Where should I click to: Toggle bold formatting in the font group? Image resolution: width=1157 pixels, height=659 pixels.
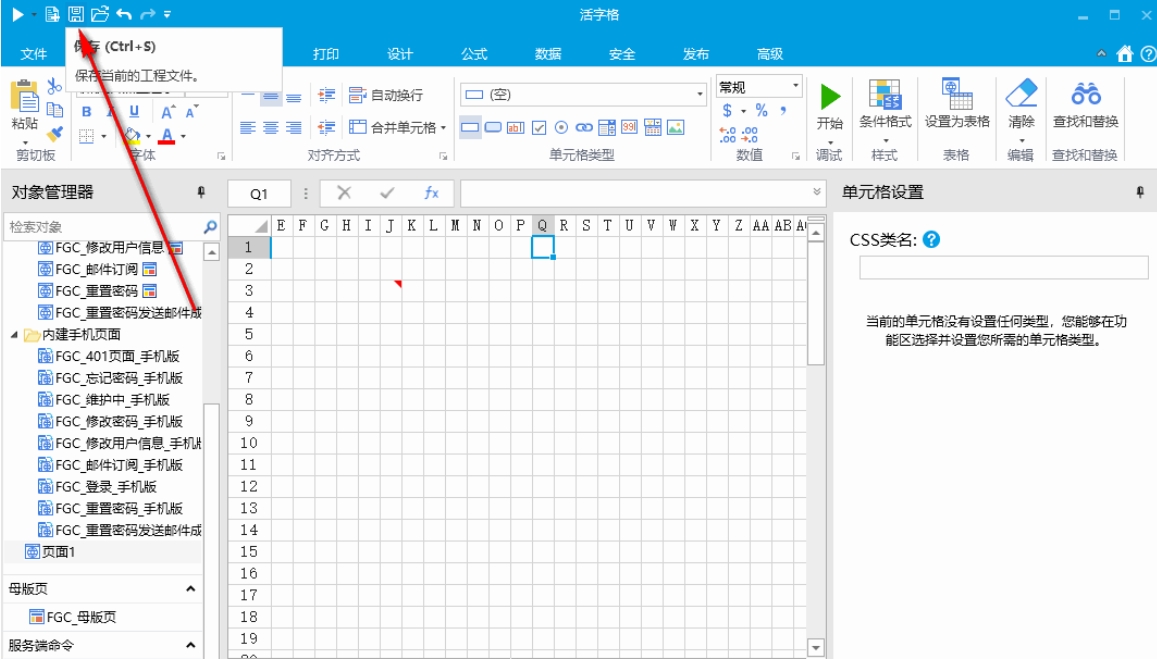coord(86,110)
